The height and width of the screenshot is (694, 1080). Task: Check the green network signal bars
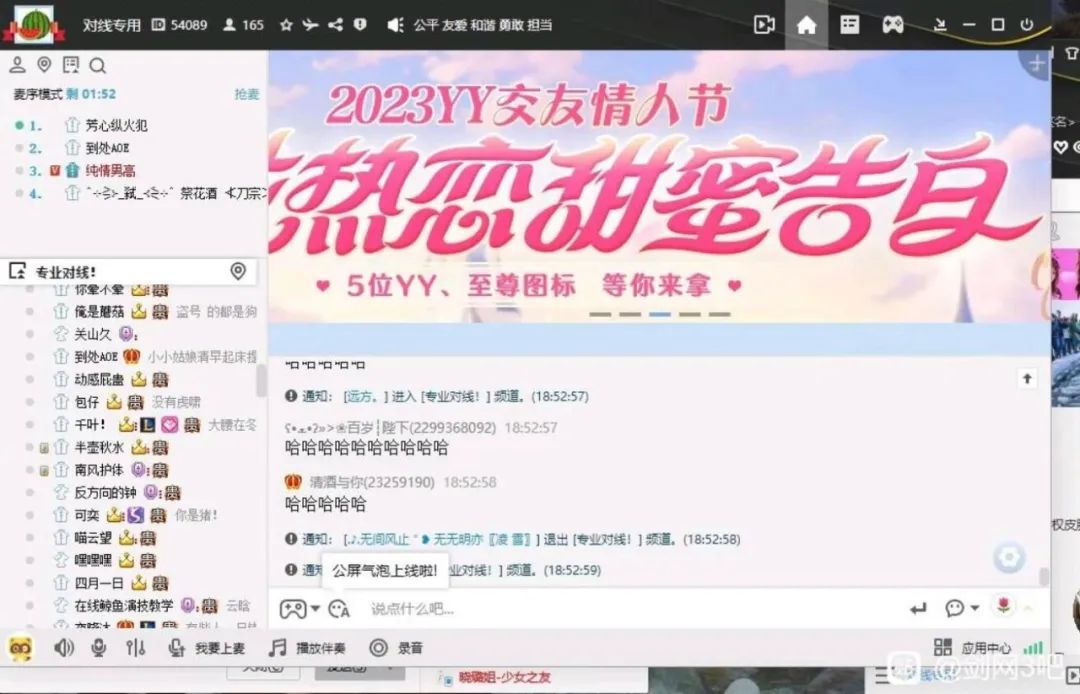1032,648
